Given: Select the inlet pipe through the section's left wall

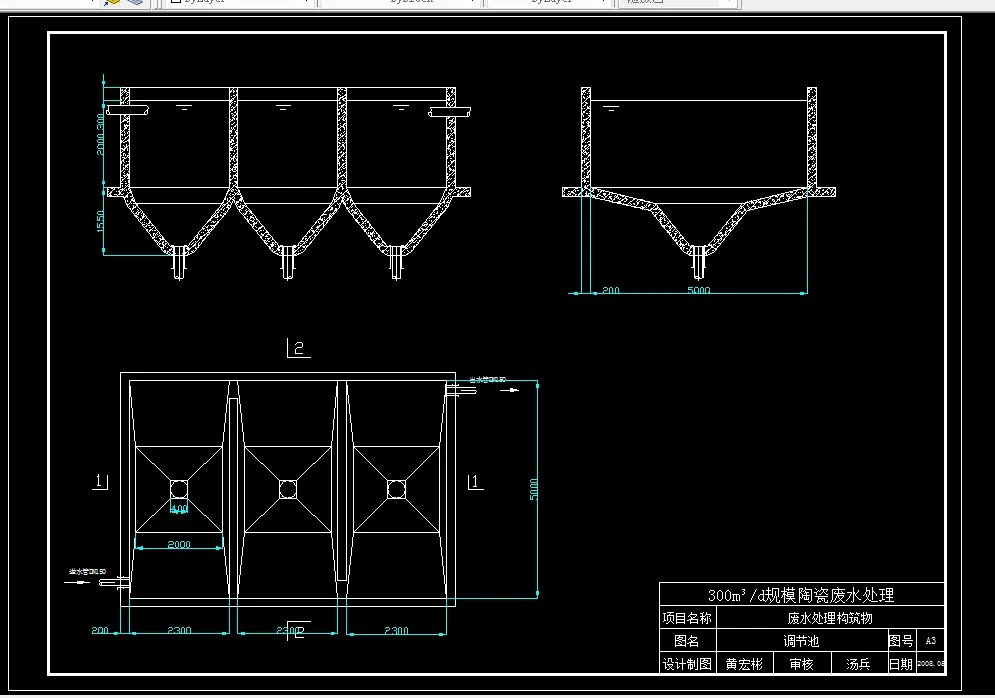Looking at the screenshot, I should tap(128, 111).
